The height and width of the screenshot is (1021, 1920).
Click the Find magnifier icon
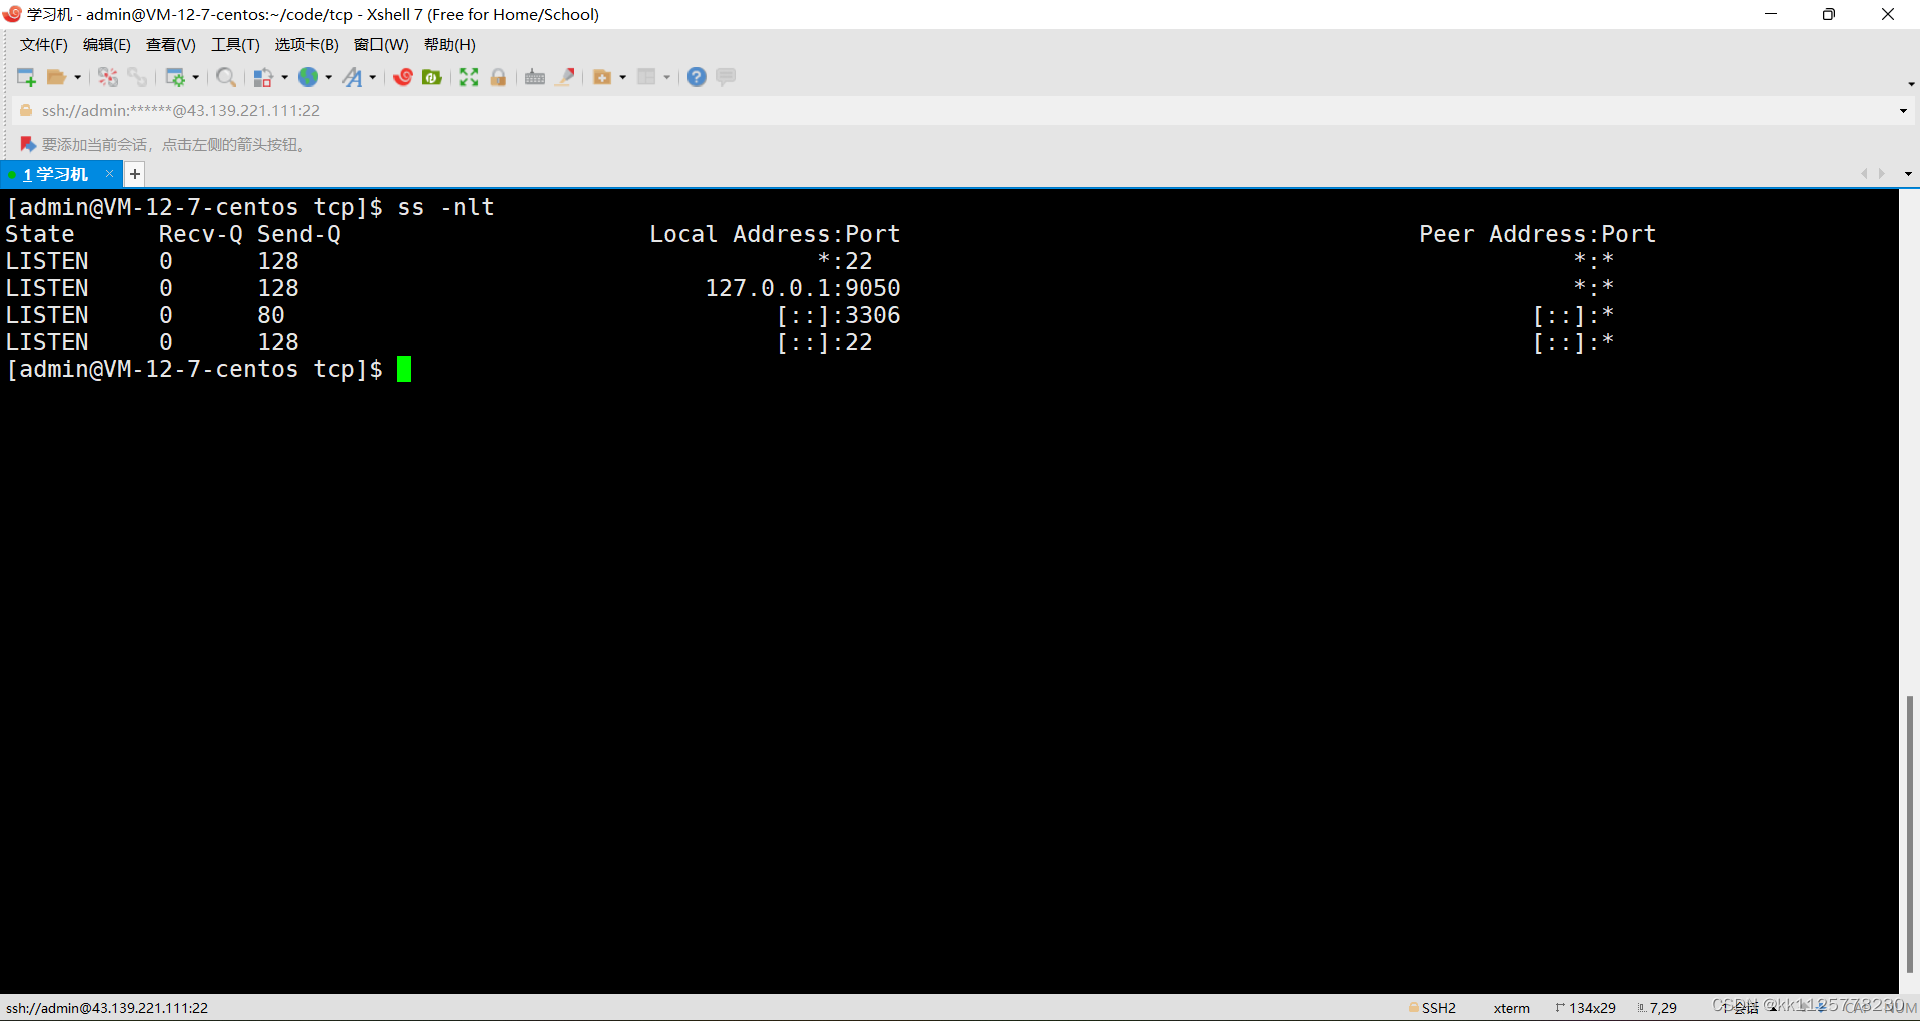pos(226,77)
